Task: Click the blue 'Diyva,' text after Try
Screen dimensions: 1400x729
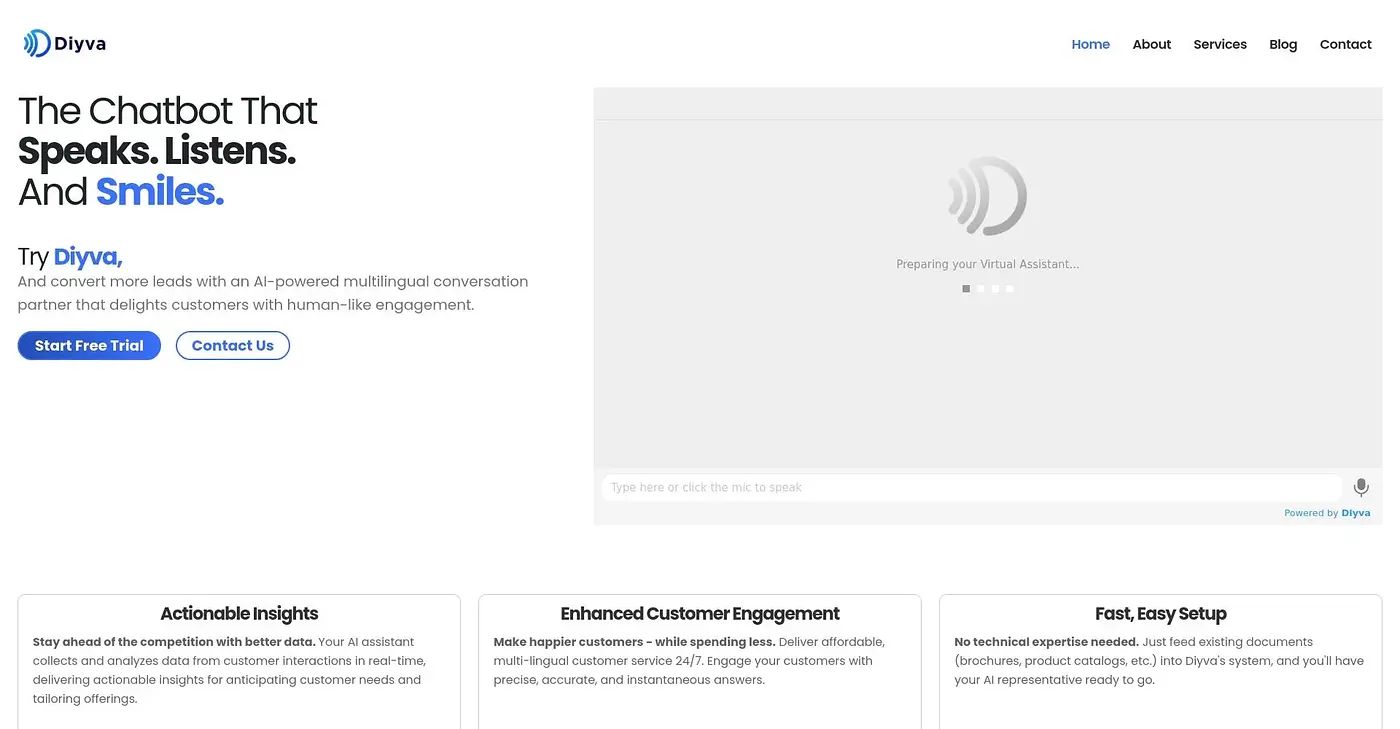Action: (x=88, y=257)
